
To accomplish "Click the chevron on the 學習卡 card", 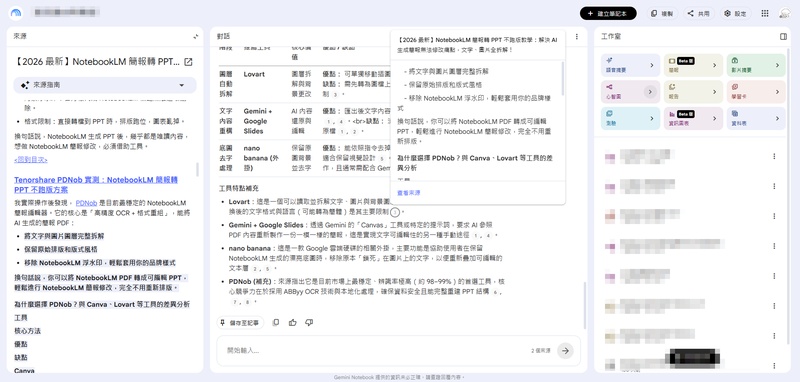I will [x=778, y=92].
